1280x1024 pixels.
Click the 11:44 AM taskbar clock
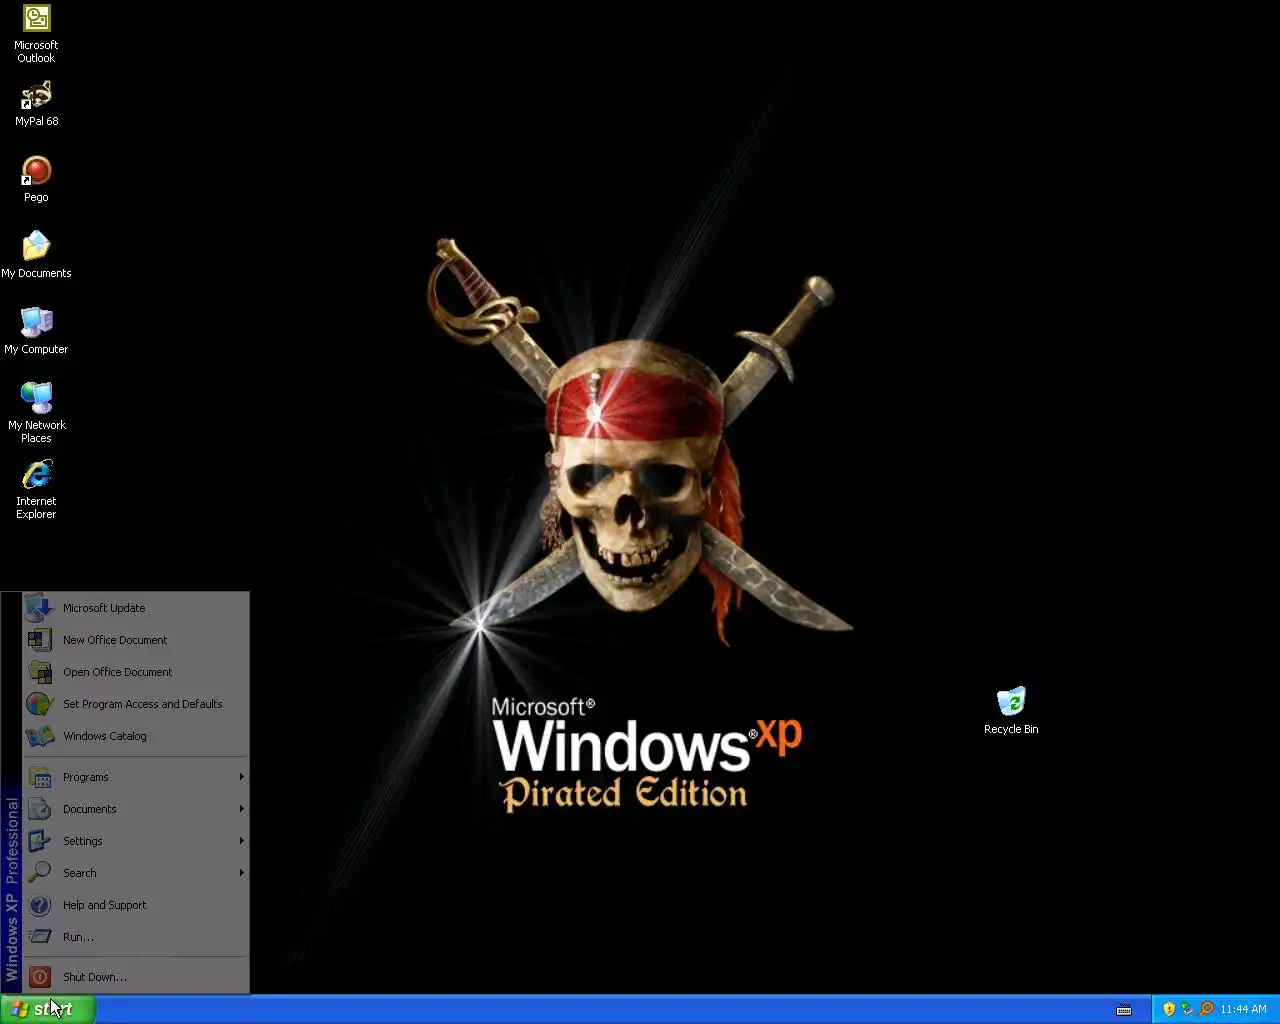(x=1243, y=1010)
